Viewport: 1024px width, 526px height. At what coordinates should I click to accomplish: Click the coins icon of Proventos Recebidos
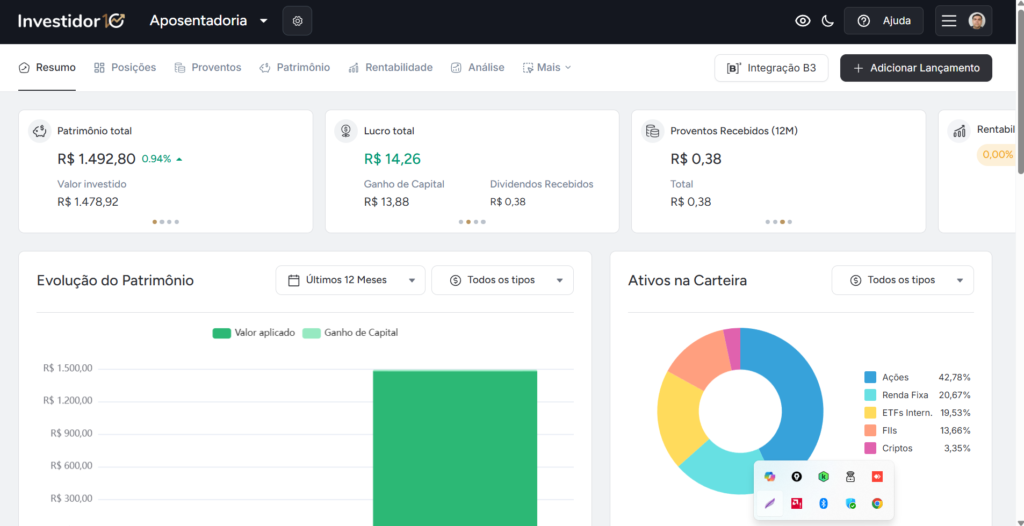coord(652,131)
